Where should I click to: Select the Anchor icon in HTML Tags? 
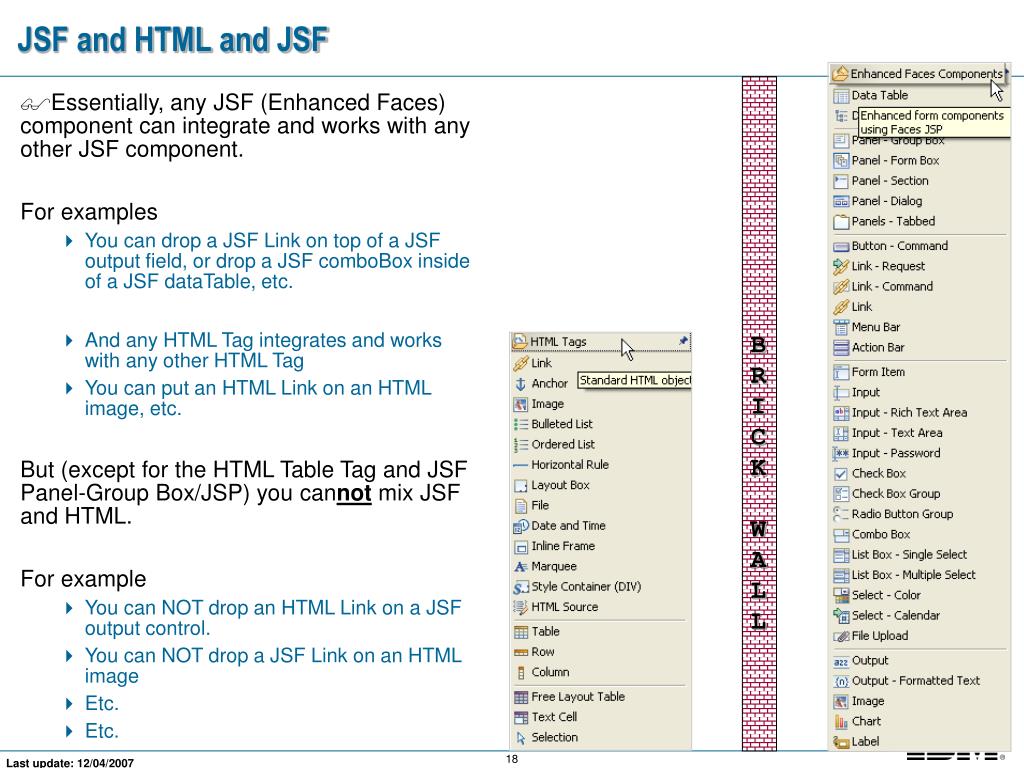tap(520, 384)
